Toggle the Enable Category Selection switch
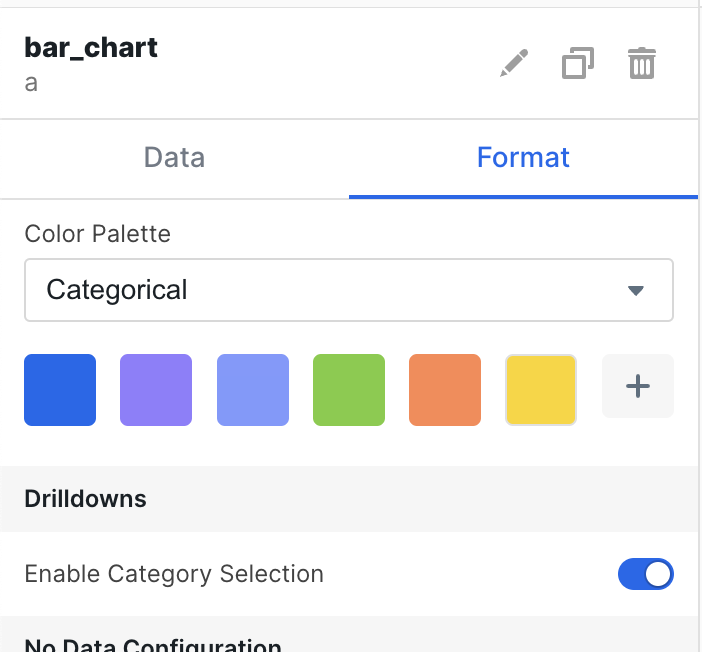 pos(645,574)
